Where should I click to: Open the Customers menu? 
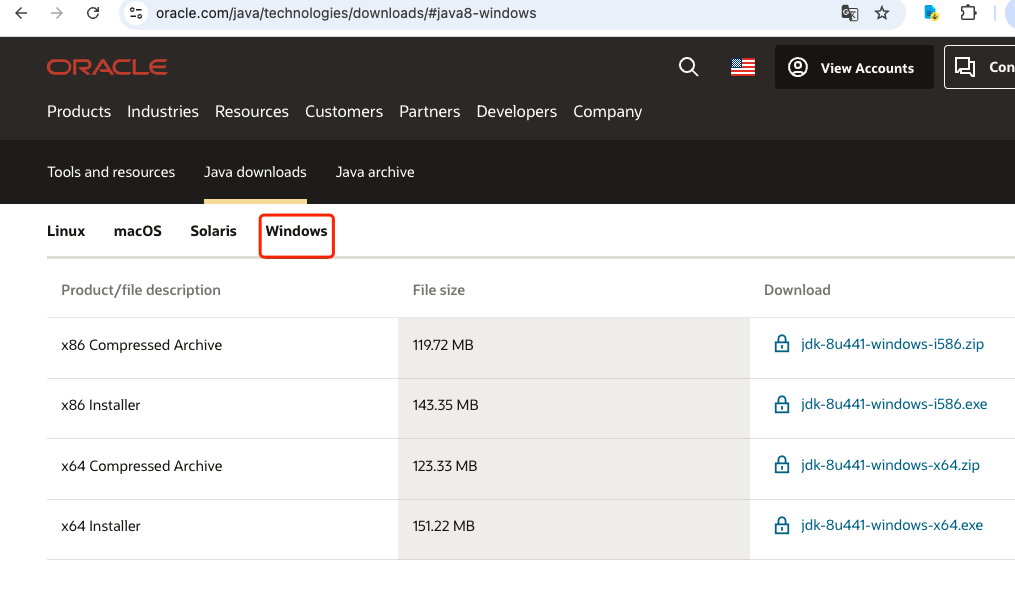[344, 111]
